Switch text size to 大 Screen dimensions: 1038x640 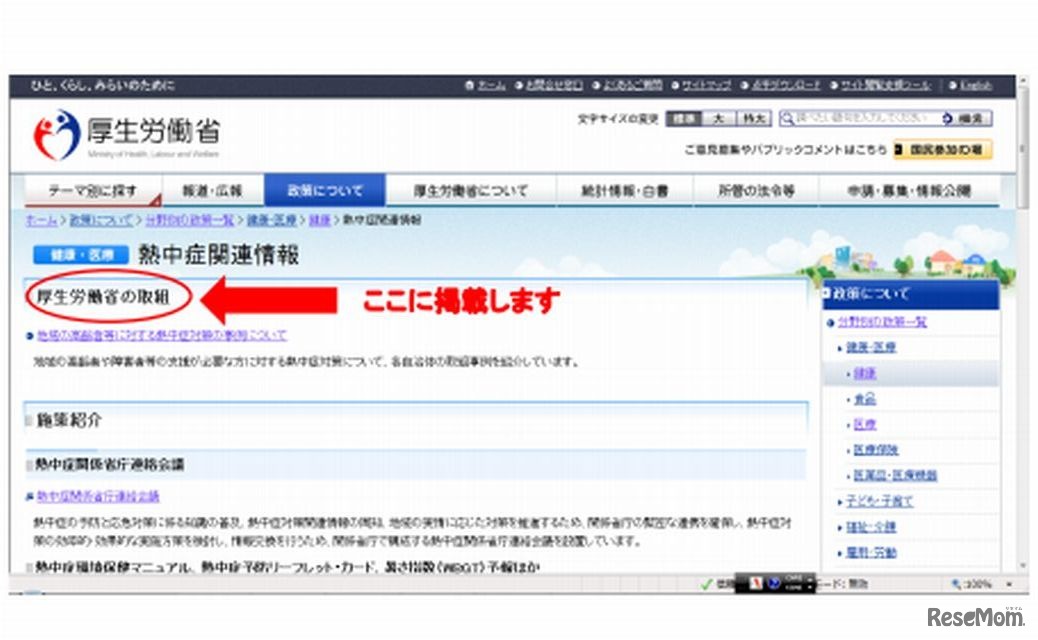(717, 117)
